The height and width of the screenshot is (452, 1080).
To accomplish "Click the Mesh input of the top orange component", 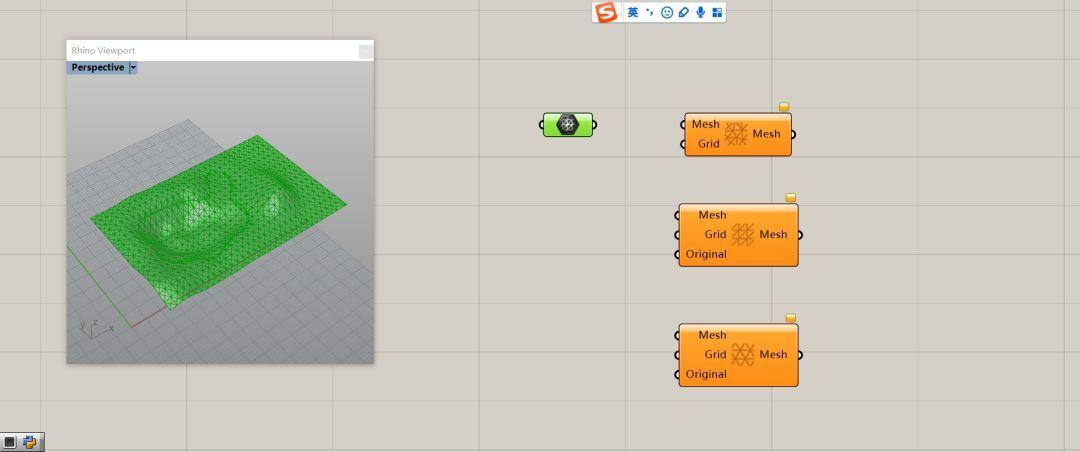I will coord(705,125).
